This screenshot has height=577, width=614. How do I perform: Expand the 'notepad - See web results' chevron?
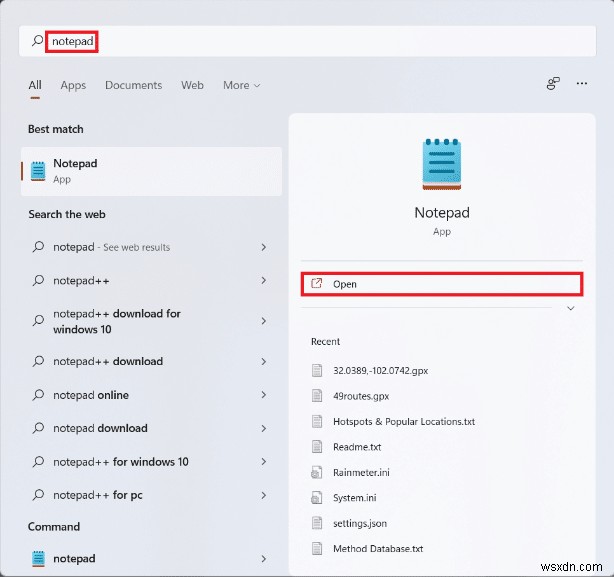(264, 247)
